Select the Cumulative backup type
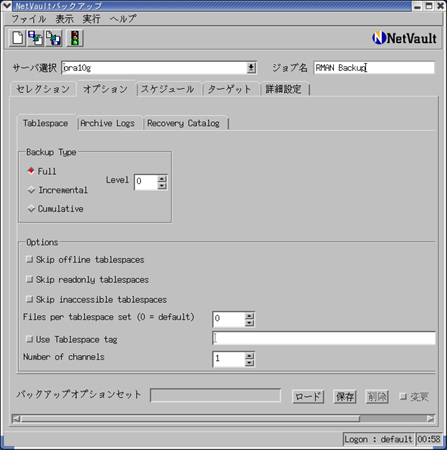The width and height of the screenshot is (447, 450). (56, 209)
